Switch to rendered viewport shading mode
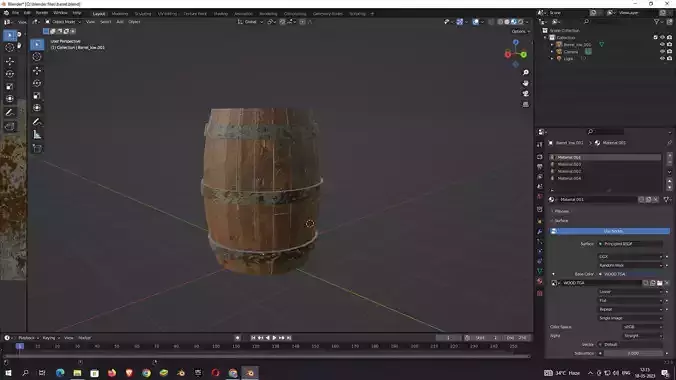Viewport: 676px width, 380px height. [x=520, y=22]
